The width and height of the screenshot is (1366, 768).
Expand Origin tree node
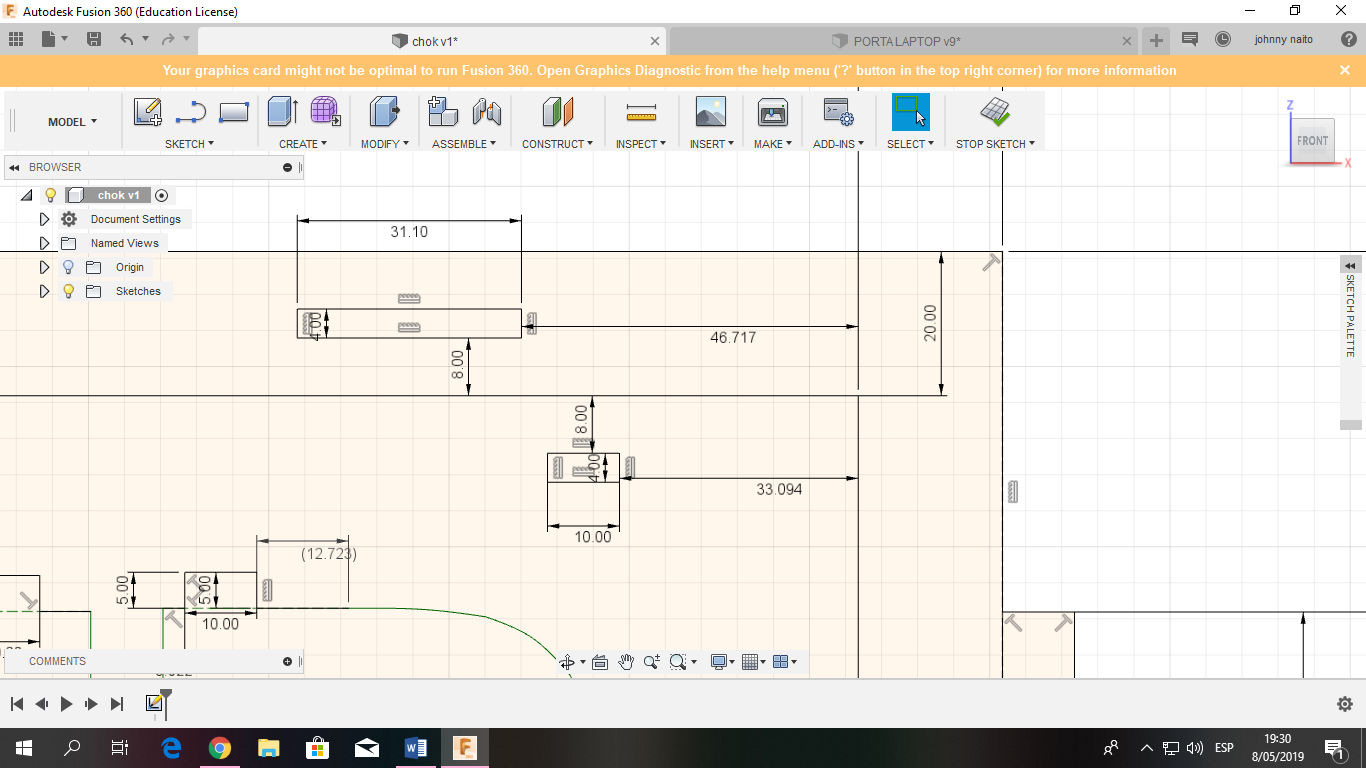44,267
